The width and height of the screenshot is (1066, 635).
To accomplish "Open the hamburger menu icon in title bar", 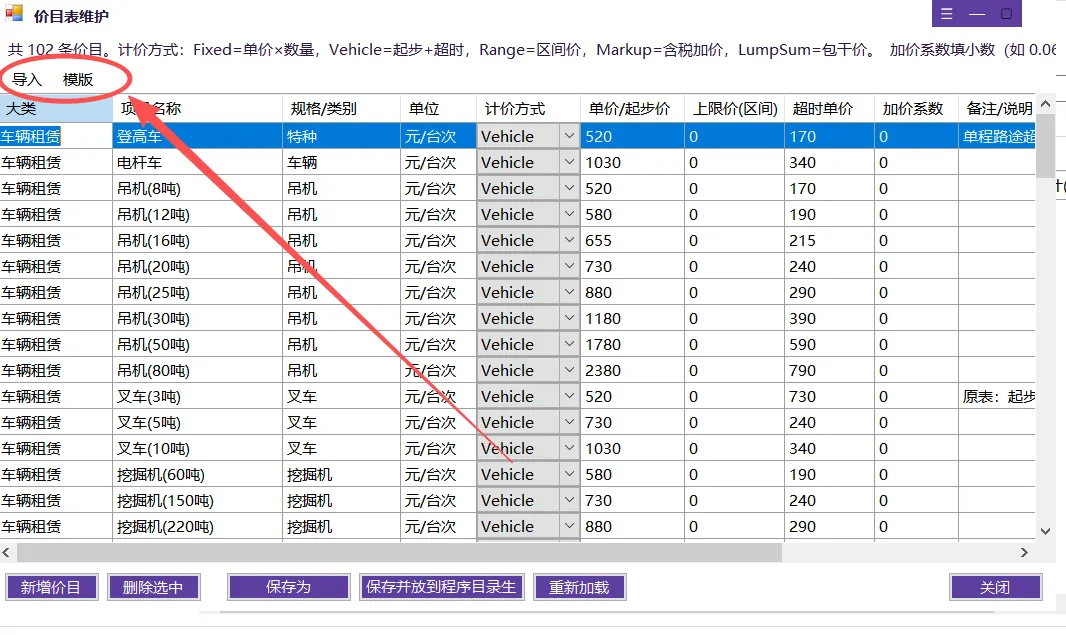I will click(x=946, y=14).
